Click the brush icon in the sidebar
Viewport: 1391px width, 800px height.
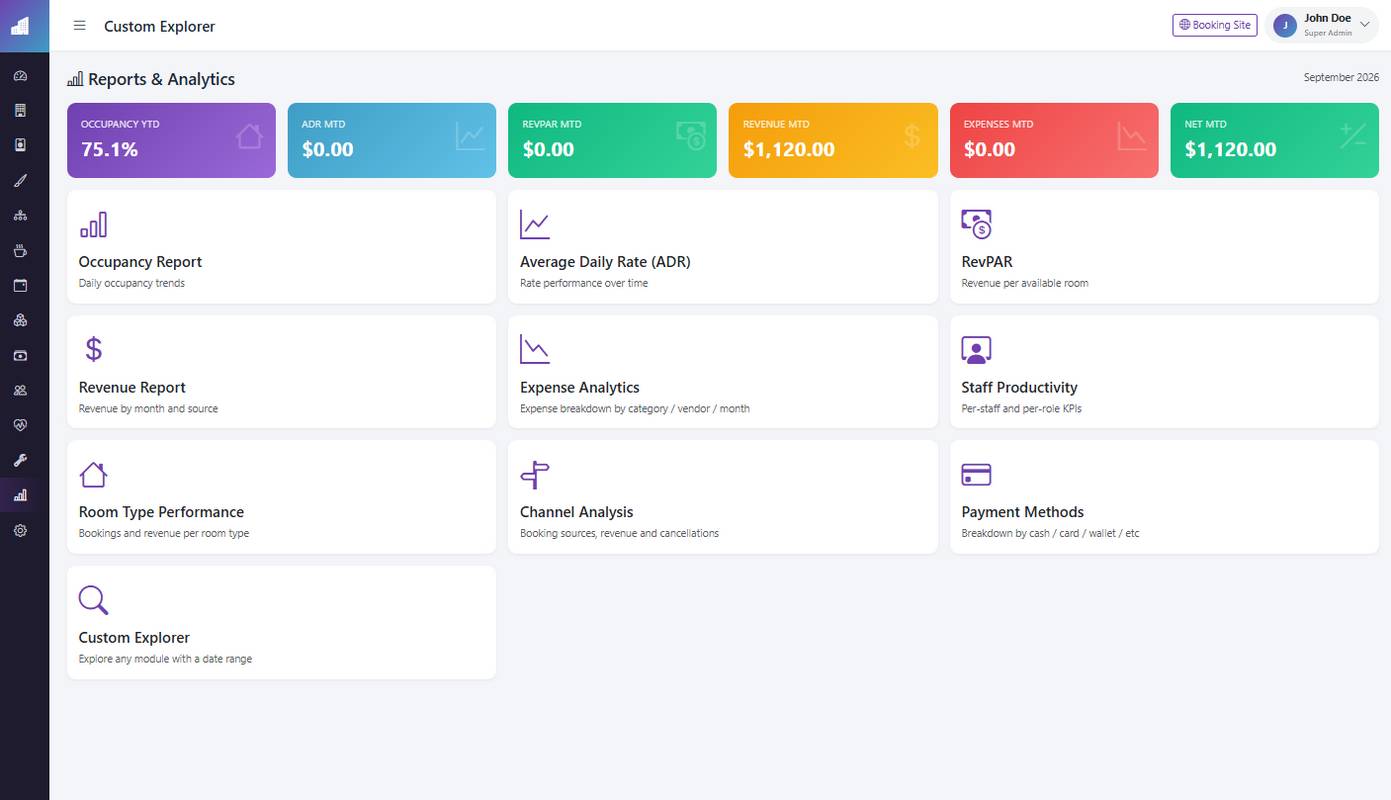click(x=20, y=181)
